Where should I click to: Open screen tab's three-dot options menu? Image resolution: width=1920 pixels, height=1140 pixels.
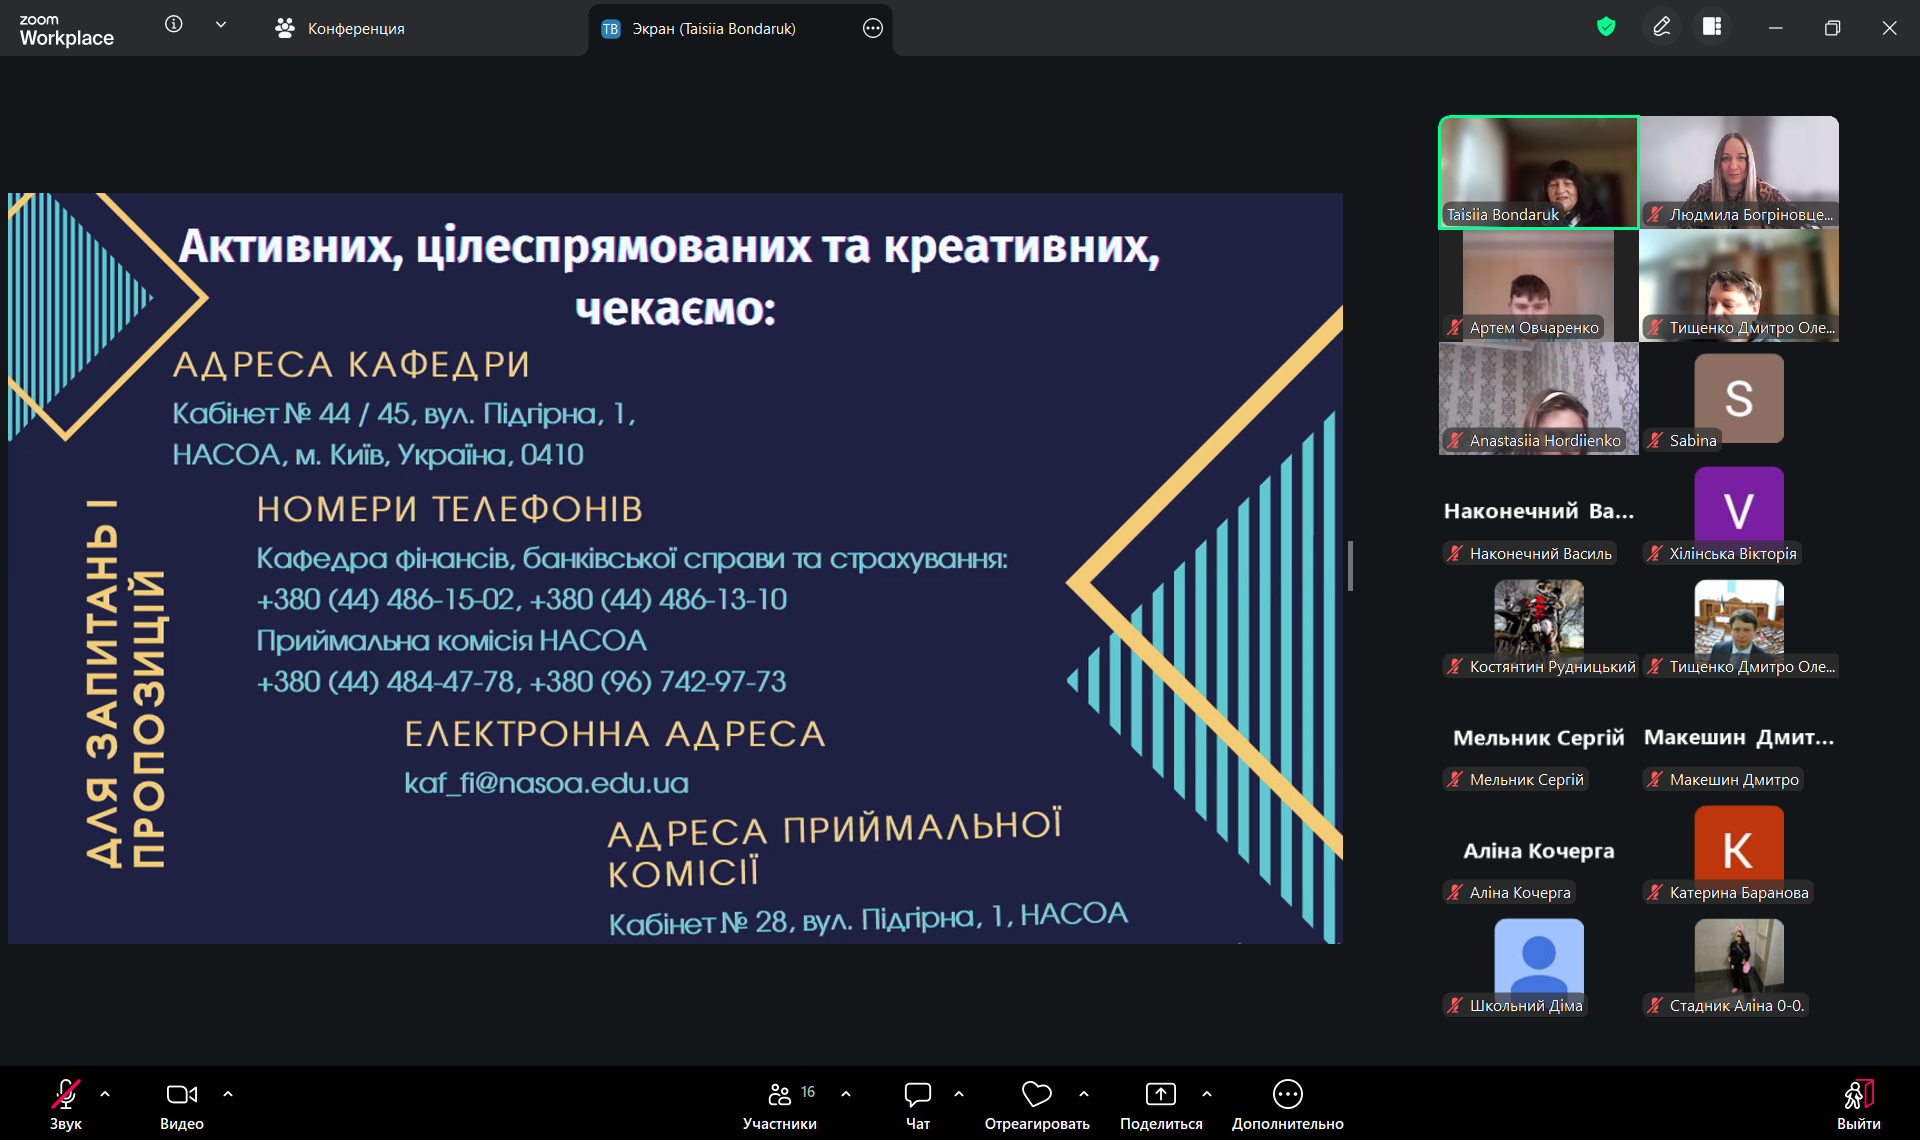872,29
